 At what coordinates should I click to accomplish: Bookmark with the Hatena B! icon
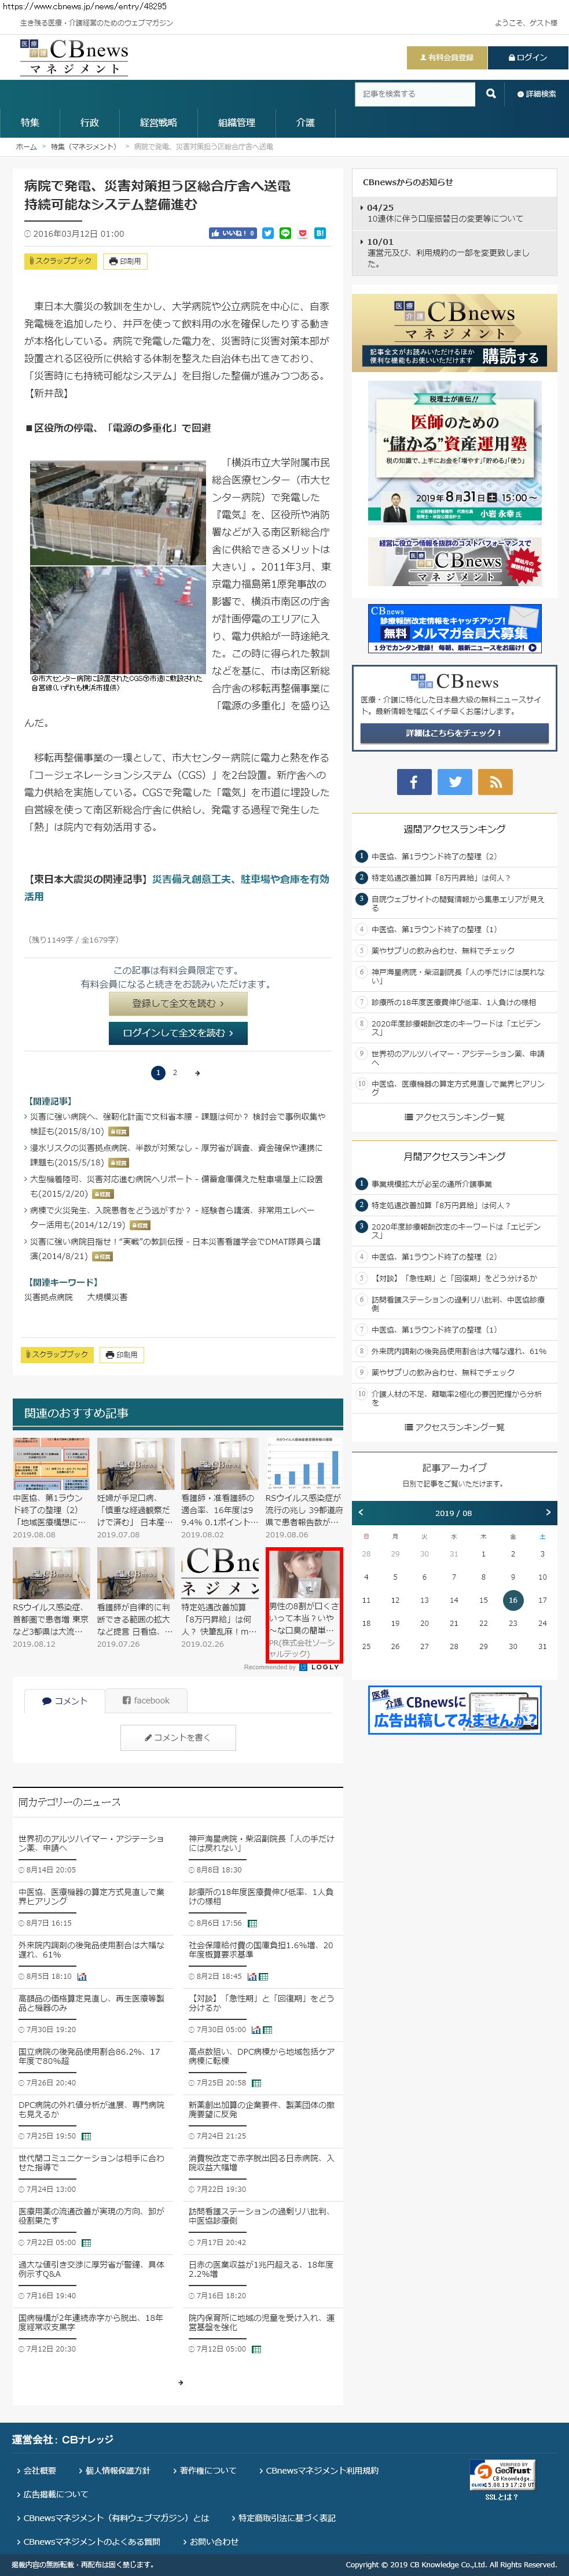(320, 233)
